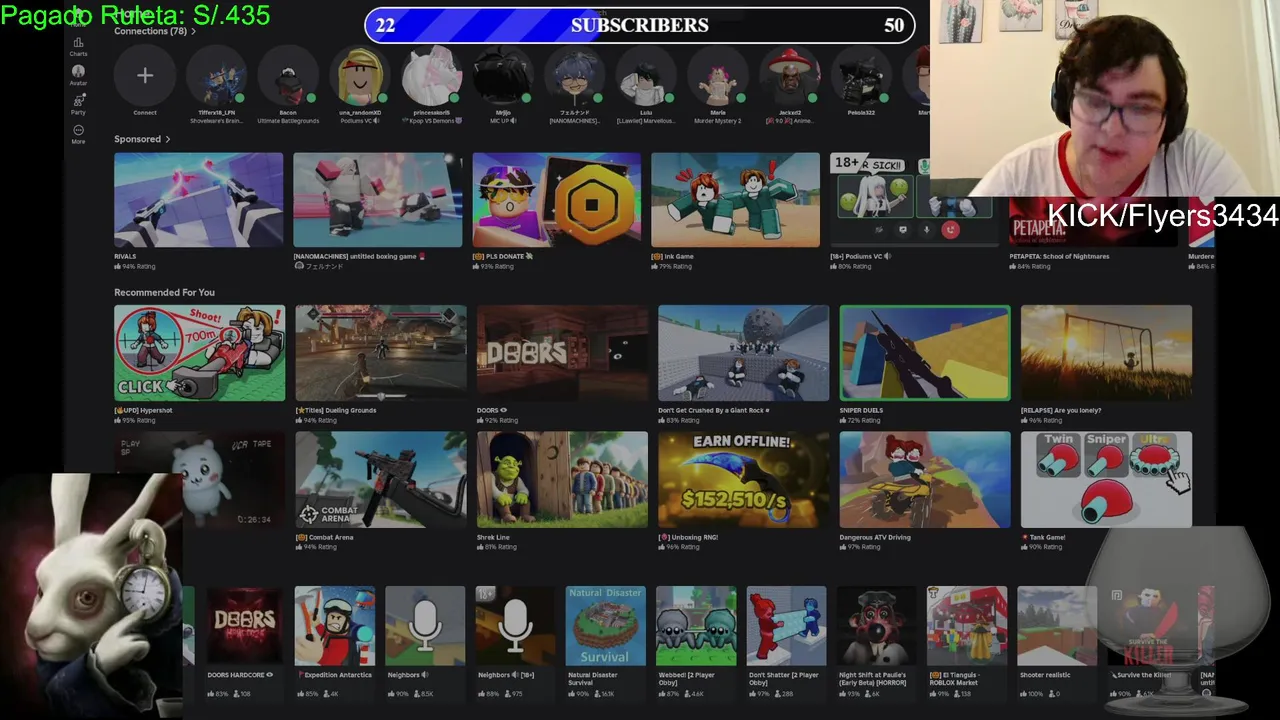This screenshot has height=720, width=1280.
Task: Open the Hypershot game tile
Action: pos(199,353)
